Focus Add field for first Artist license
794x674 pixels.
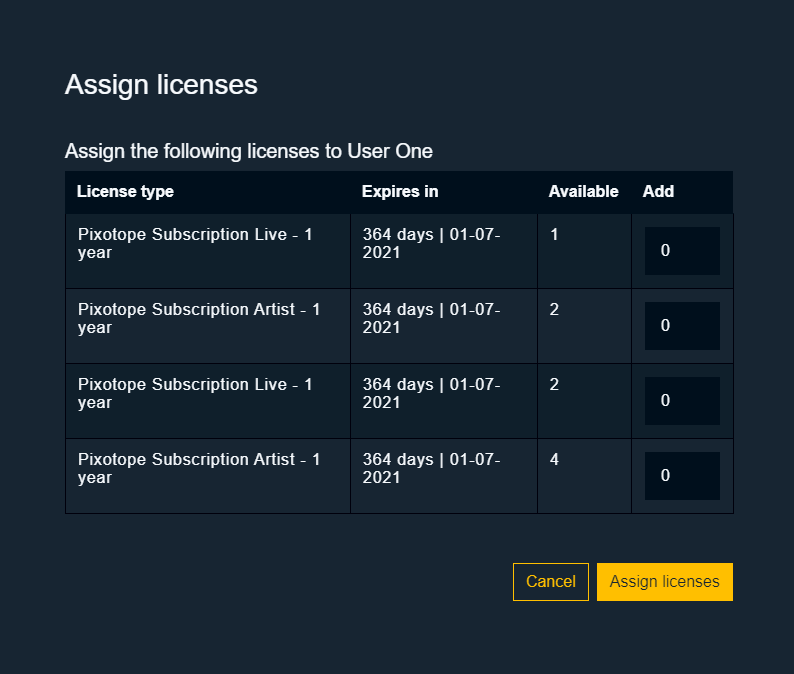pyautogui.click(x=682, y=326)
